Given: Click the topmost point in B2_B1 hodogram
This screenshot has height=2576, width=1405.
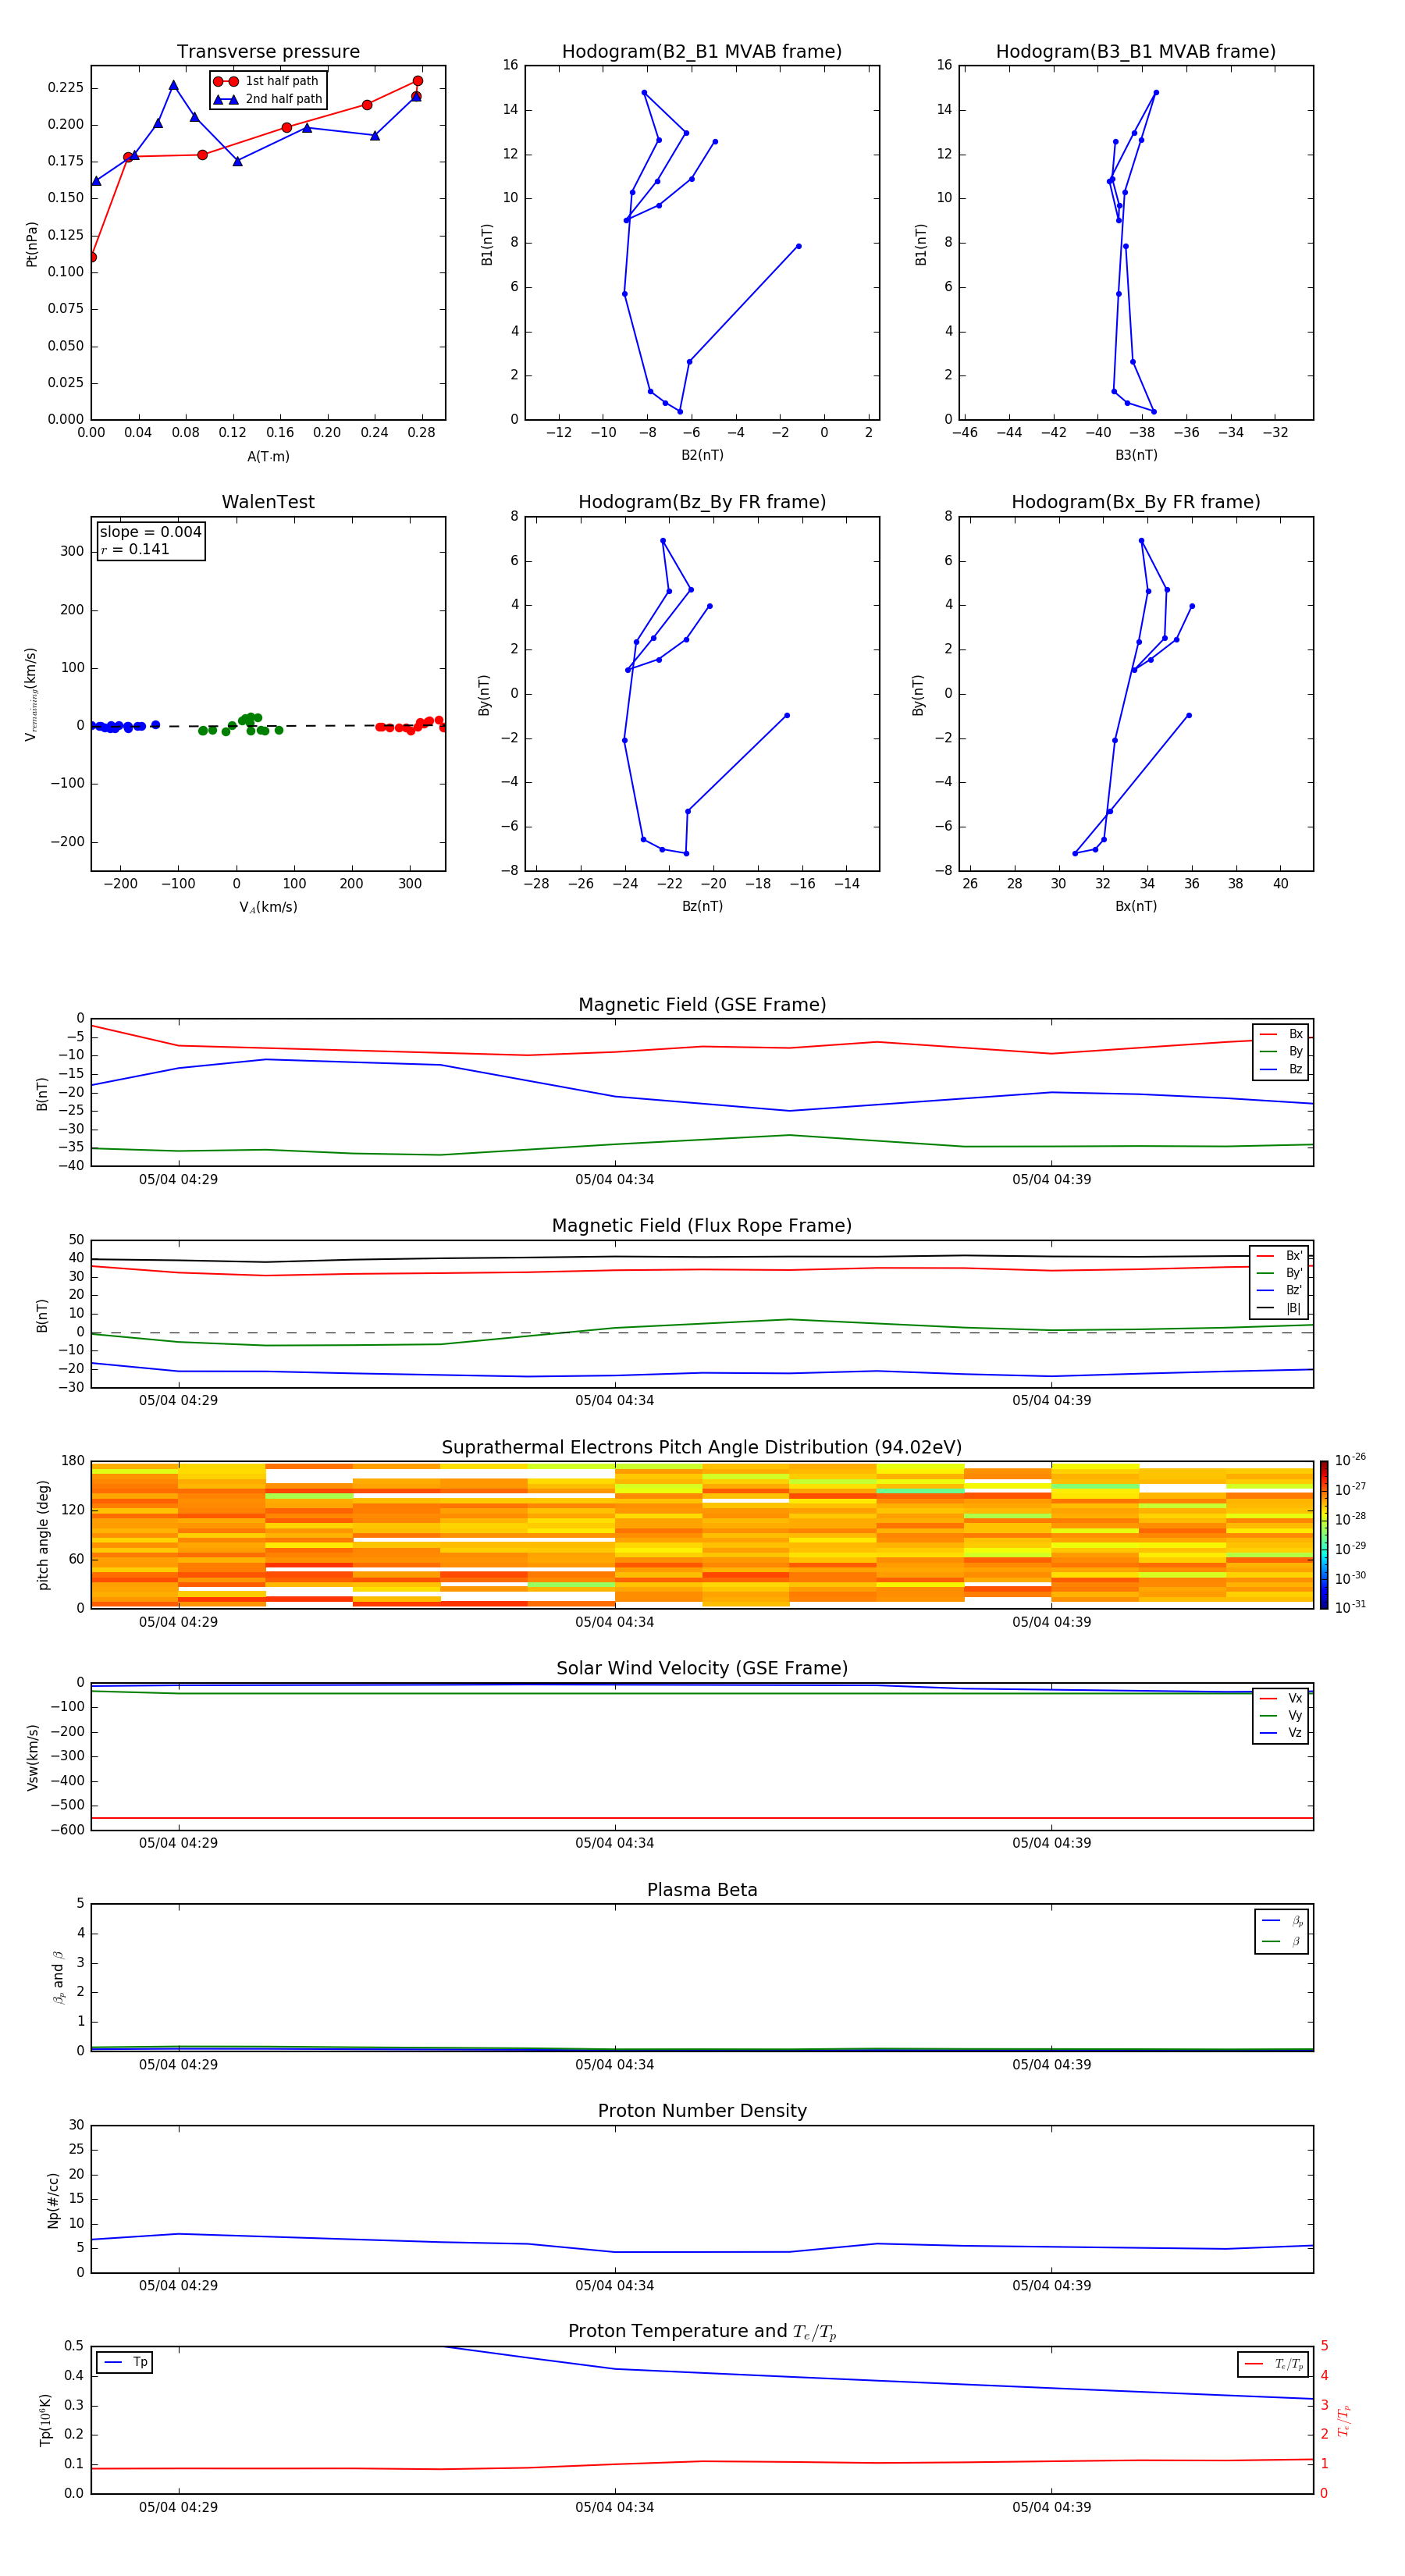Looking at the screenshot, I should pos(644,92).
